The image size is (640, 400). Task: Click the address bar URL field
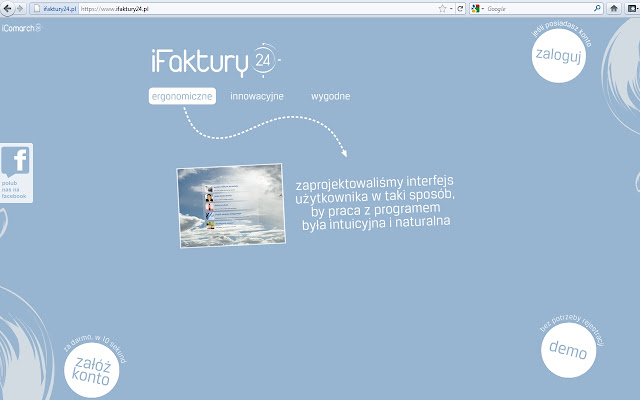coord(258,9)
